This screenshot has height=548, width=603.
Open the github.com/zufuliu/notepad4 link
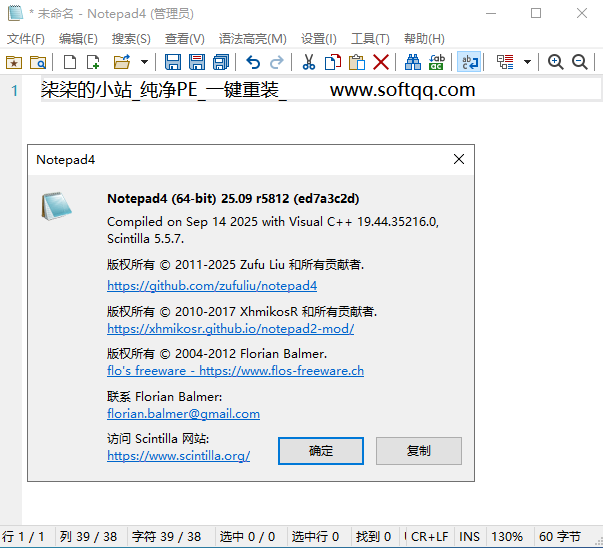pyautogui.click(x=212, y=286)
